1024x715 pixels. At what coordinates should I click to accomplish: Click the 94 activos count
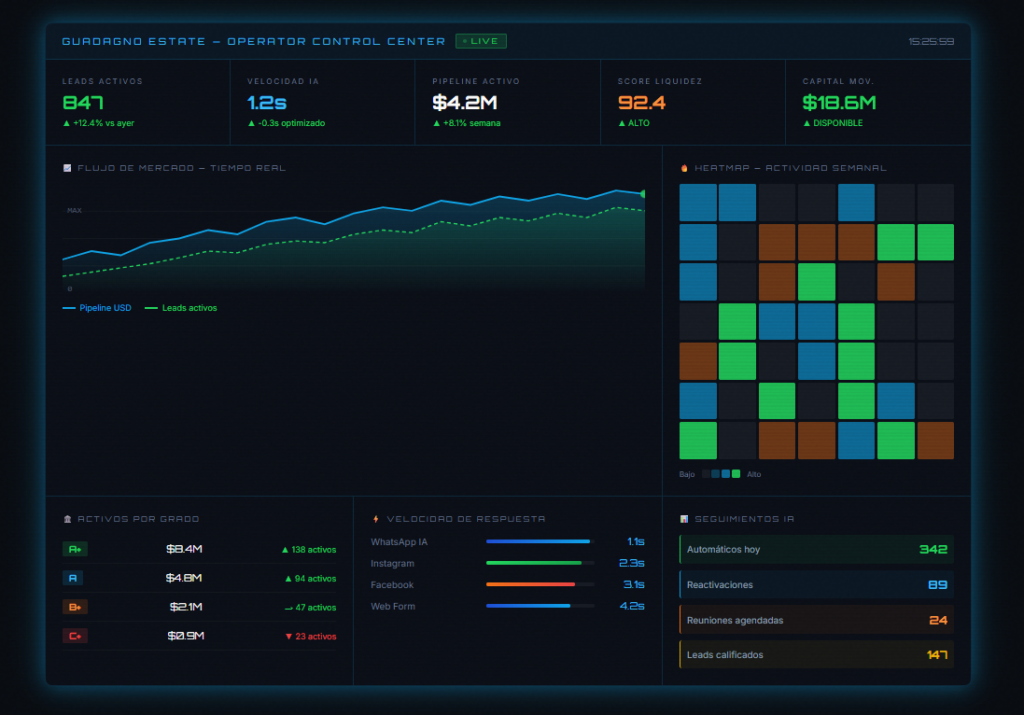pyautogui.click(x=311, y=579)
